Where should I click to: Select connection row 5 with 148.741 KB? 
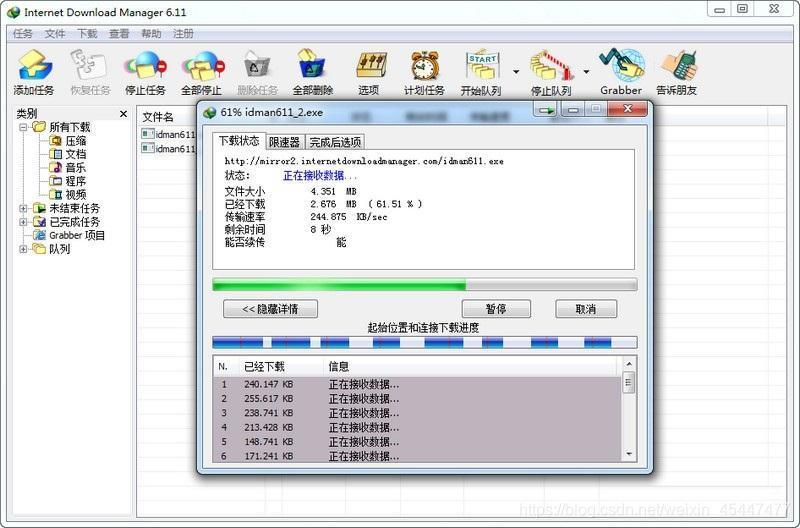click(417, 441)
